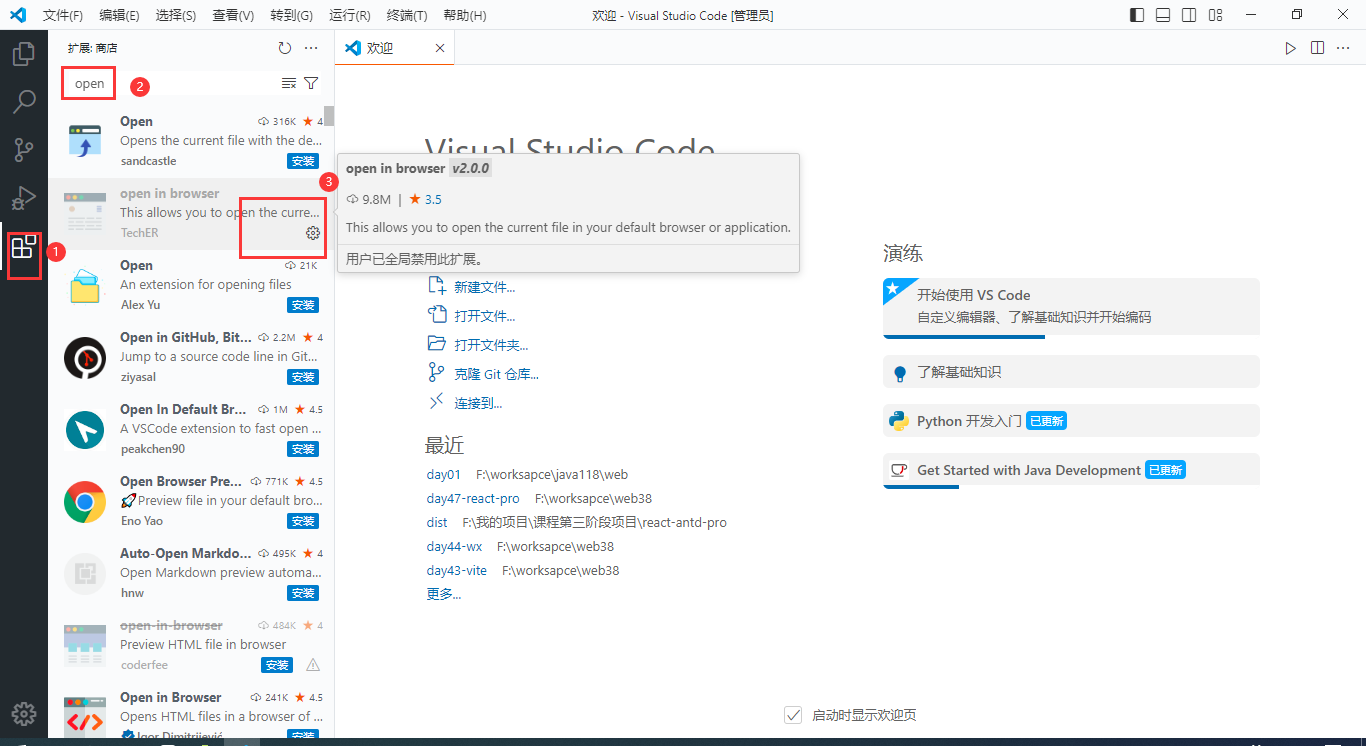This screenshot has height=746, width=1366.
Task: Close the 欢迎 tab
Action: point(440,48)
